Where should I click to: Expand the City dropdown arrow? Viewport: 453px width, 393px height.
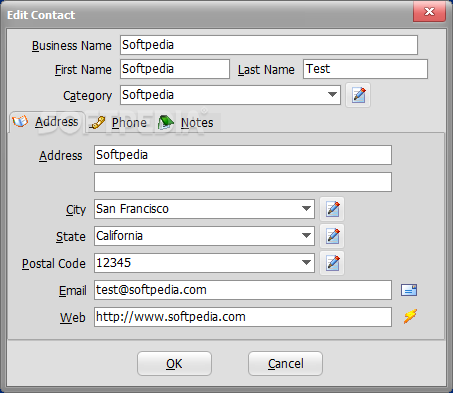coord(306,209)
